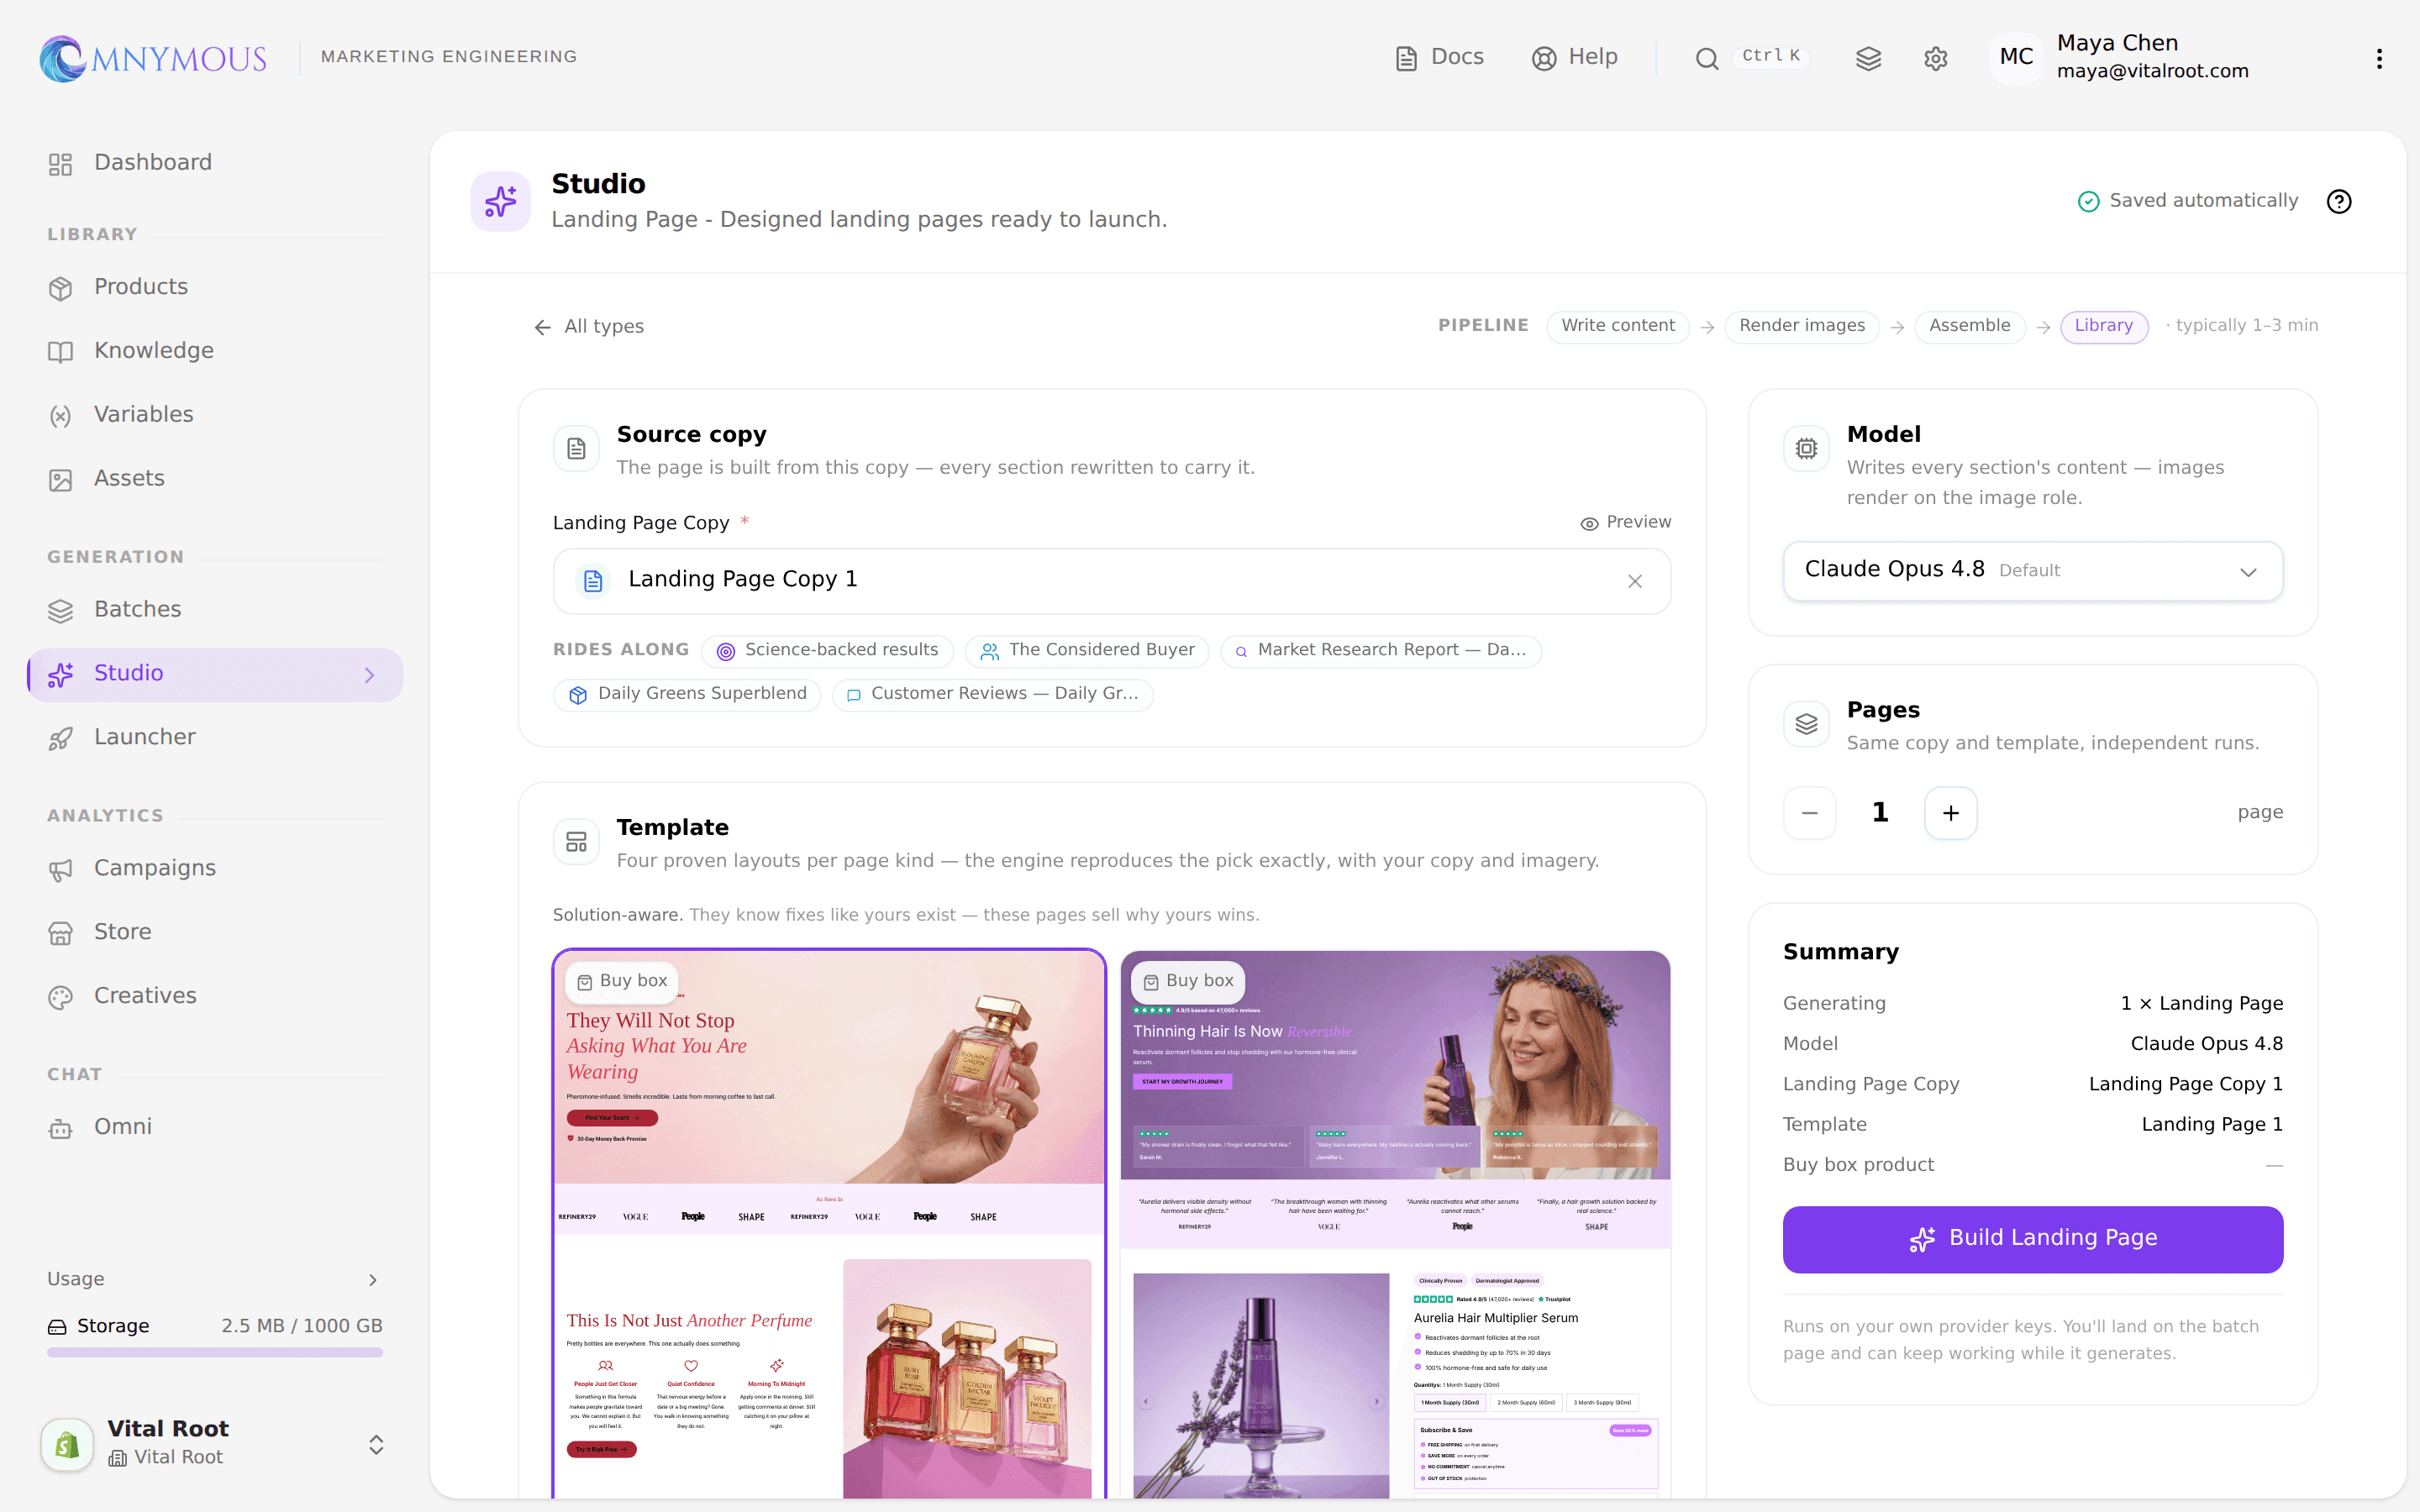Select the Library pipeline step
The height and width of the screenshot is (1512, 2420).
2103,326
